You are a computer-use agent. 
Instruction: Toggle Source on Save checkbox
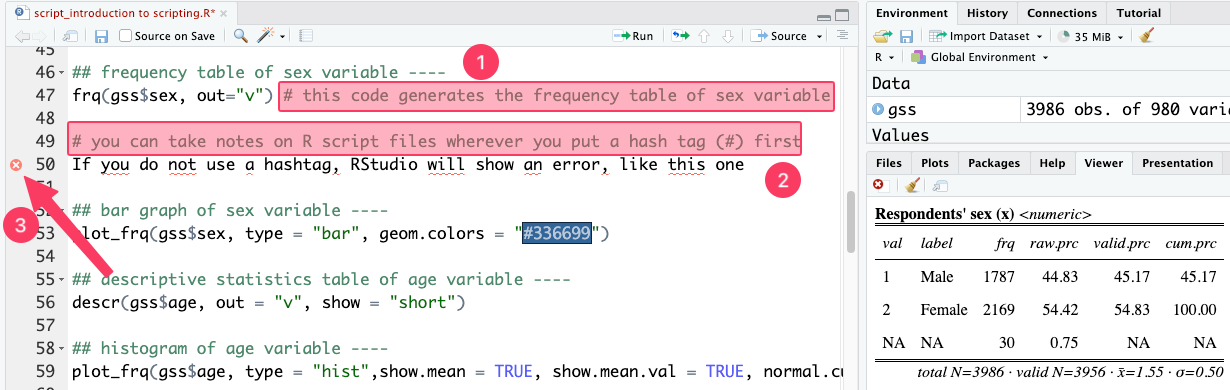pos(125,36)
